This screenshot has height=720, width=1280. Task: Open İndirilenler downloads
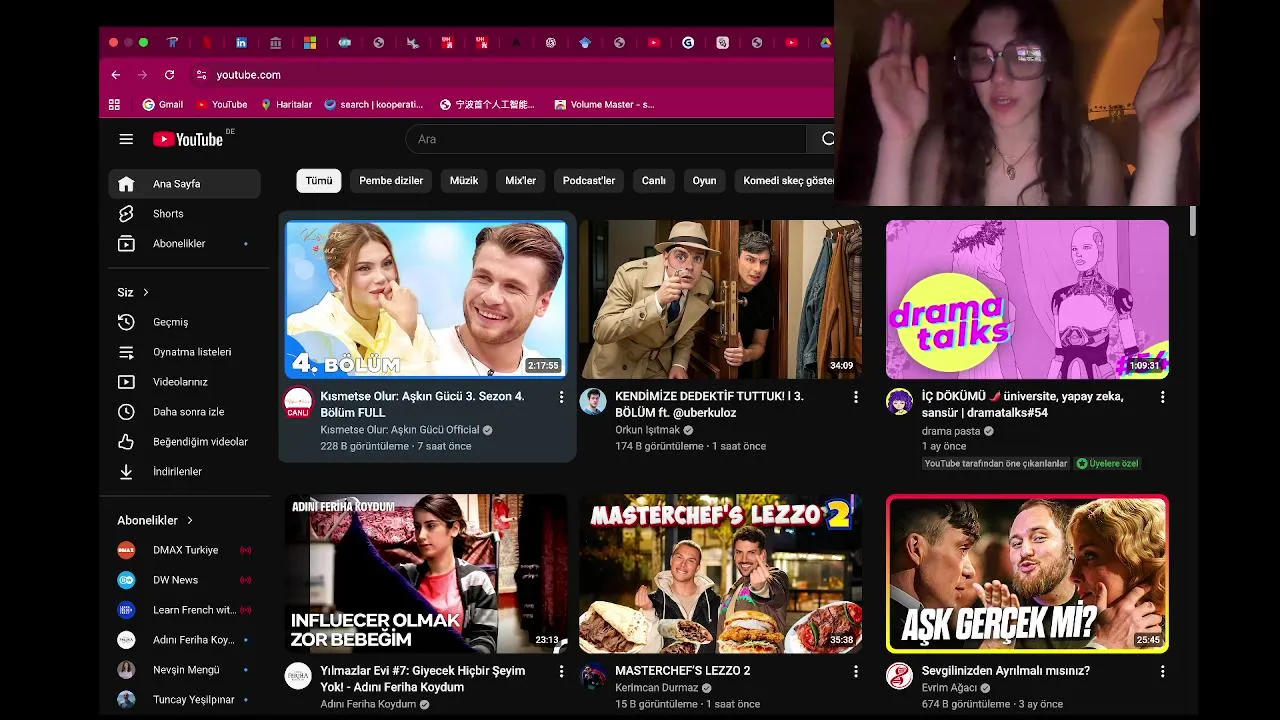185,472
